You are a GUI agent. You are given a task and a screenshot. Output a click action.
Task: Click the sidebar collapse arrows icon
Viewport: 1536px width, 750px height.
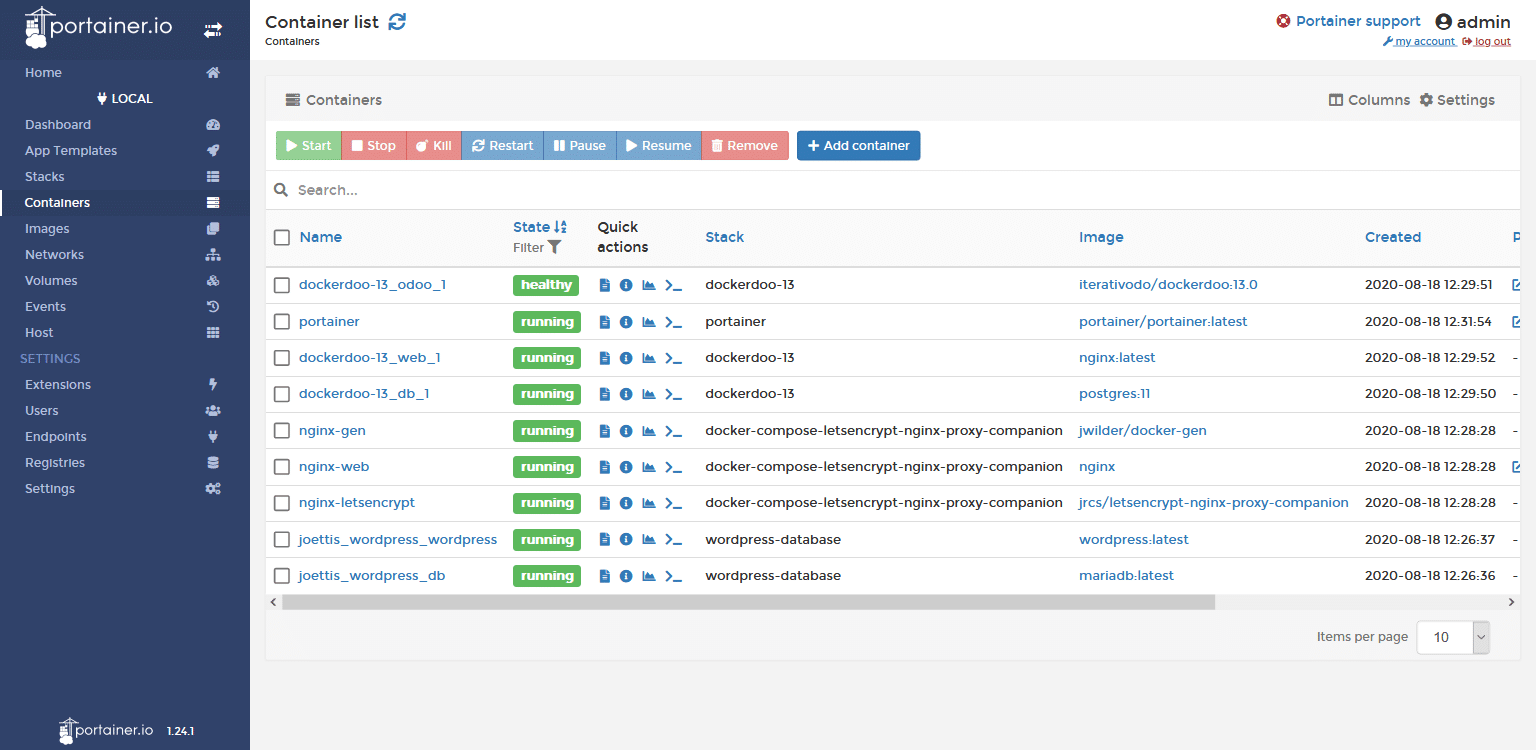coord(213,30)
